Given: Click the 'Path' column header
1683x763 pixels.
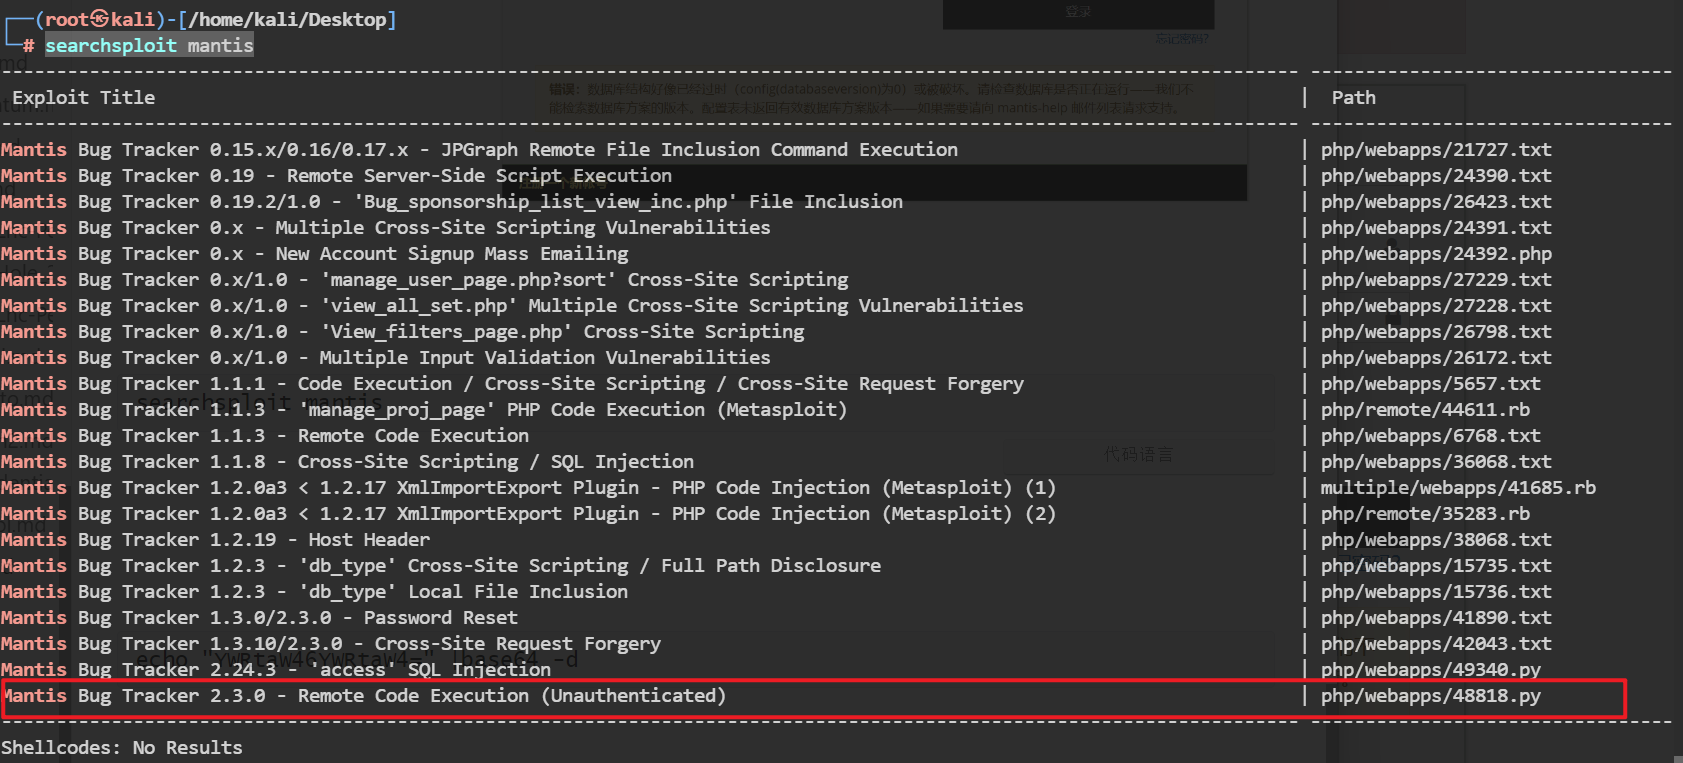Looking at the screenshot, I should (x=1353, y=97).
